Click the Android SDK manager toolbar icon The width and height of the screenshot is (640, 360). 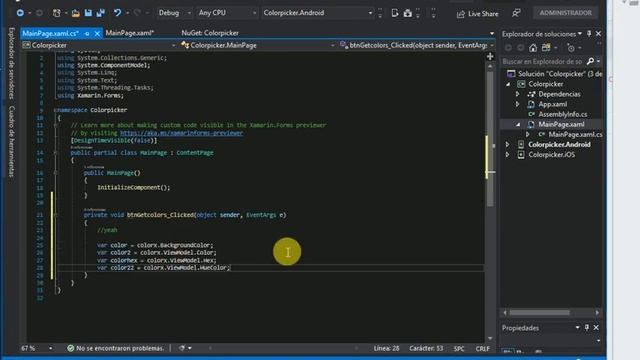(407, 13)
